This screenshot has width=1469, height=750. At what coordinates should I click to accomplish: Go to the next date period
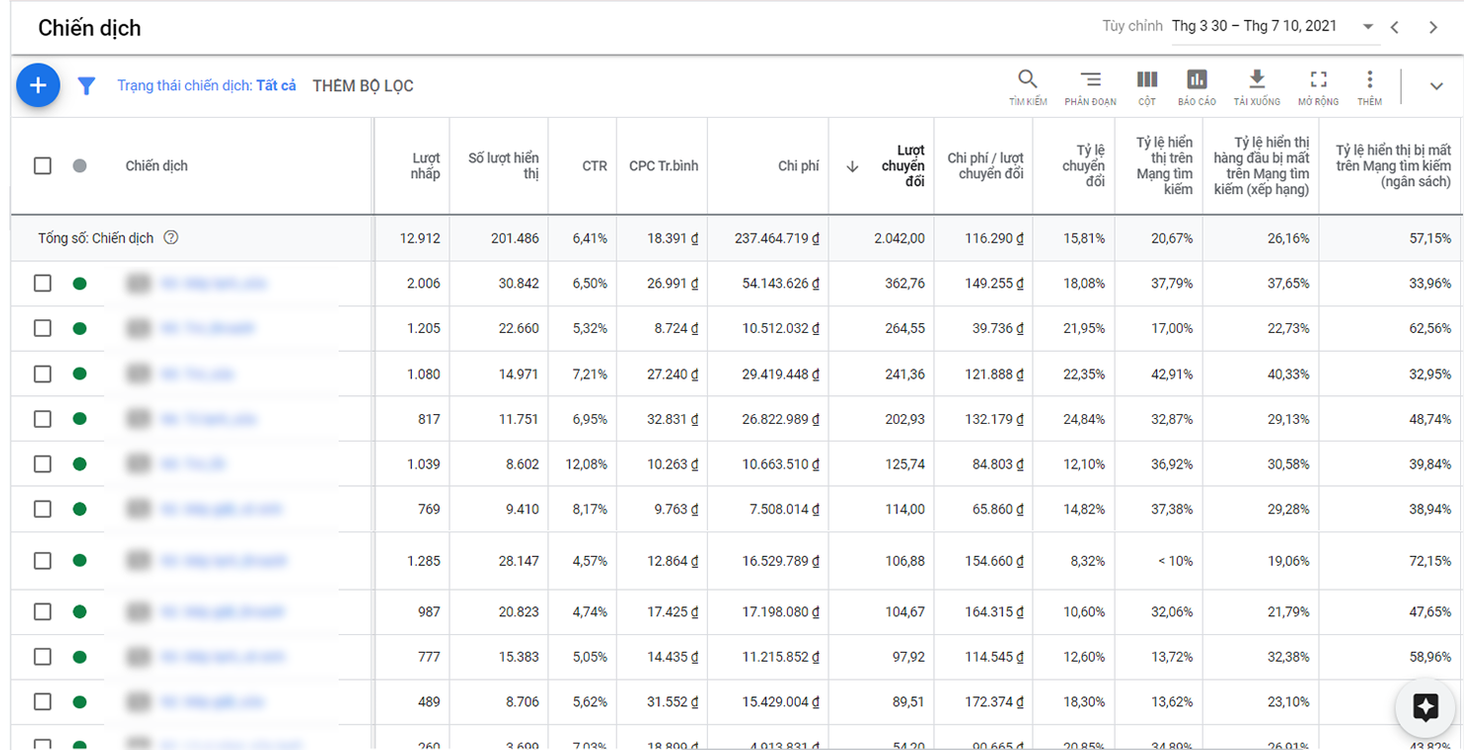tap(1433, 27)
